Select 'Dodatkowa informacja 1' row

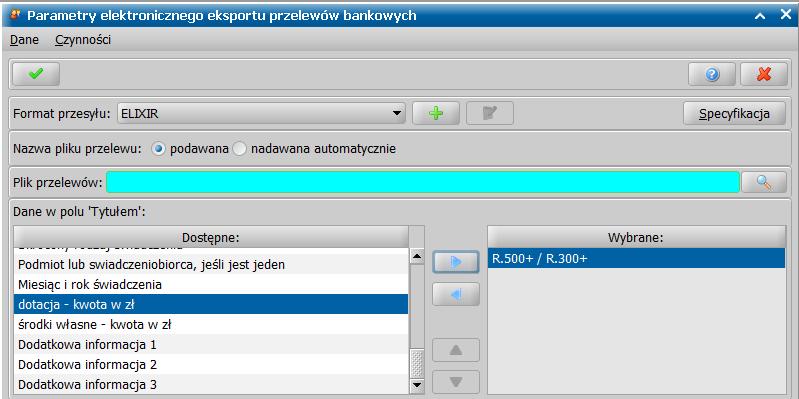(x=211, y=344)
